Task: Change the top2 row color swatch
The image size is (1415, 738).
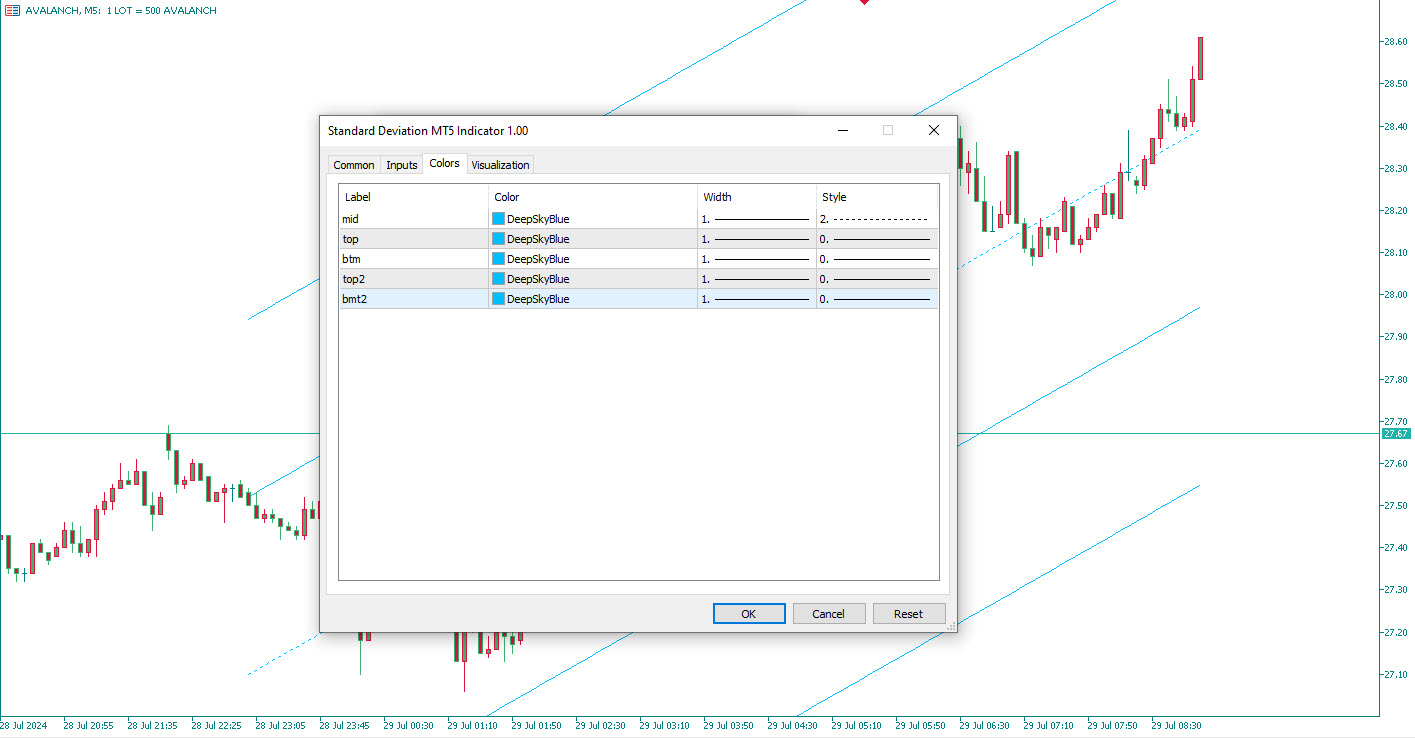Action: tap(499, 279)
